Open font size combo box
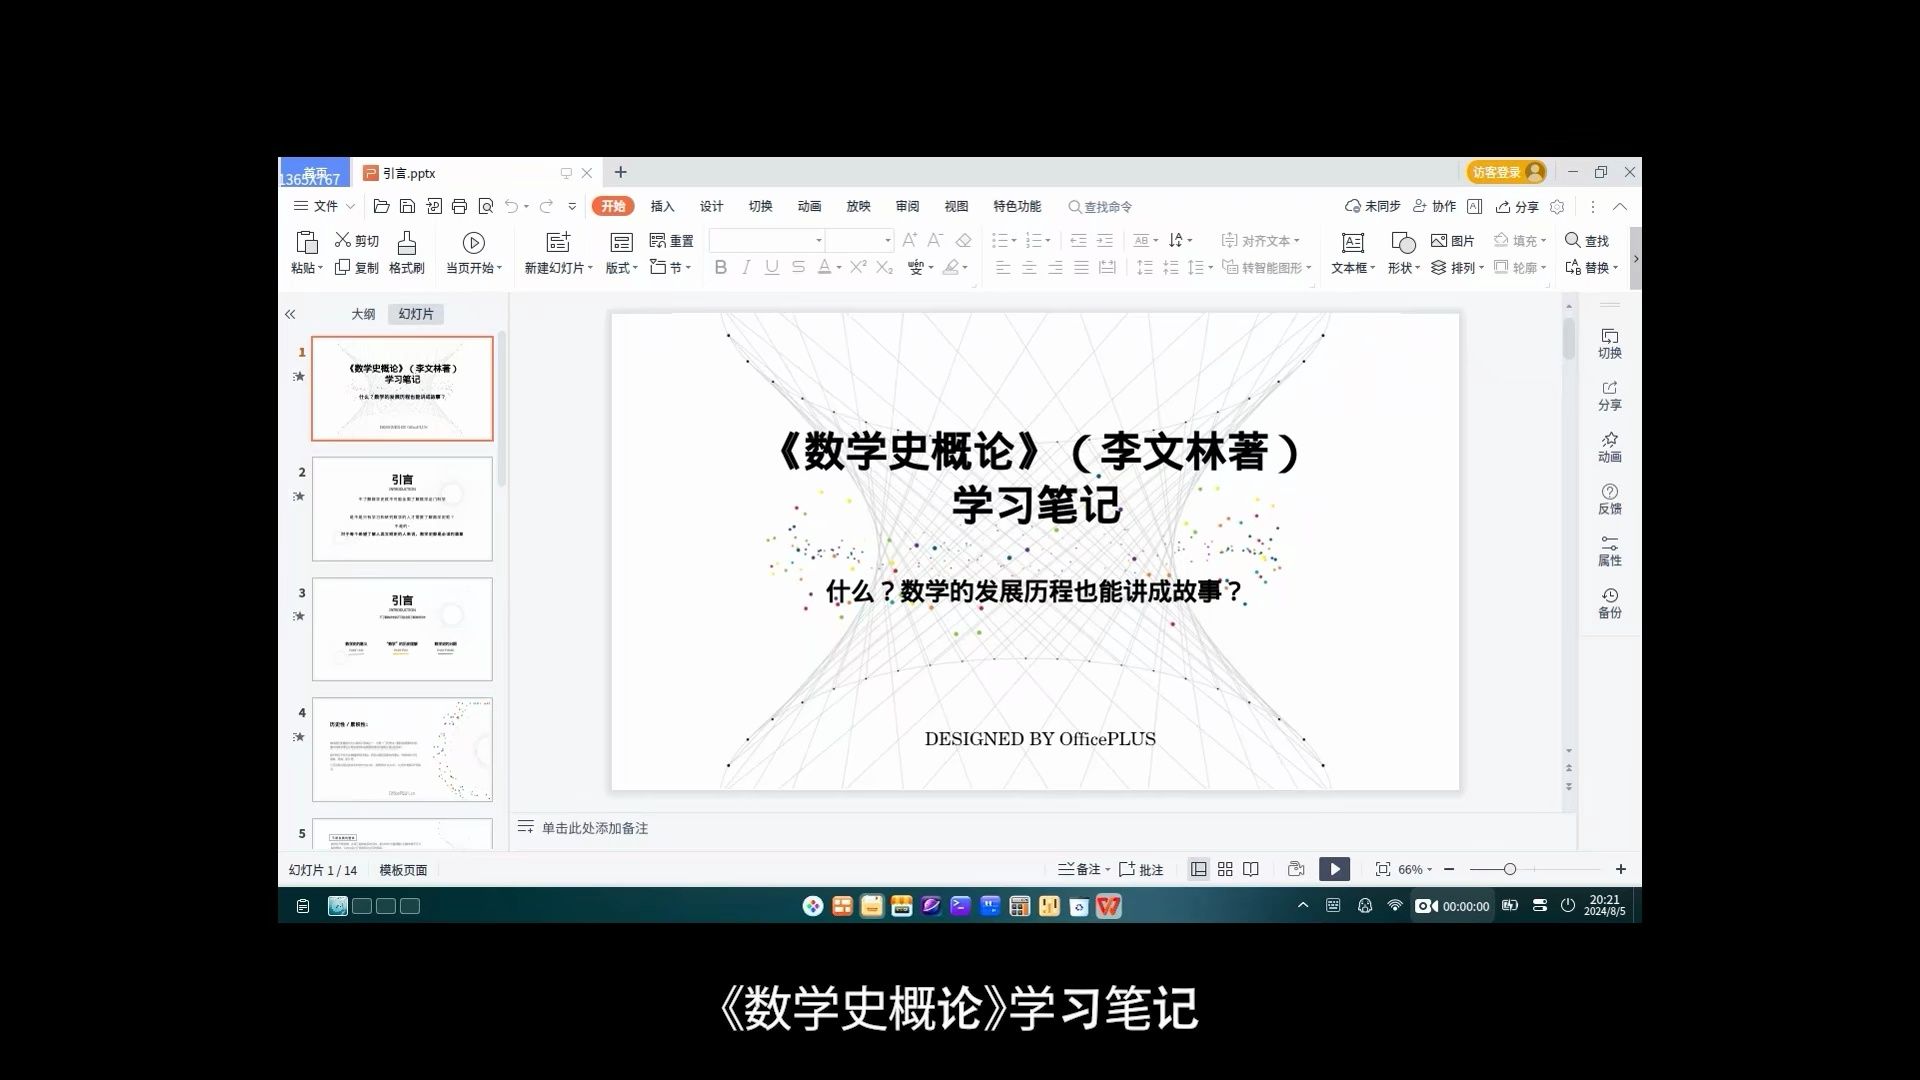 [x=859, y=240]
